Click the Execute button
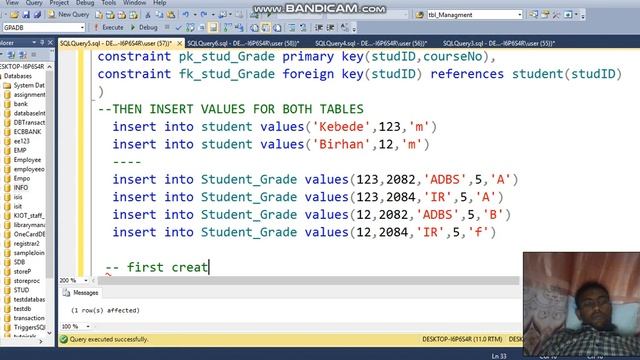This screenshot has width=640, height=360. point(108,27)
